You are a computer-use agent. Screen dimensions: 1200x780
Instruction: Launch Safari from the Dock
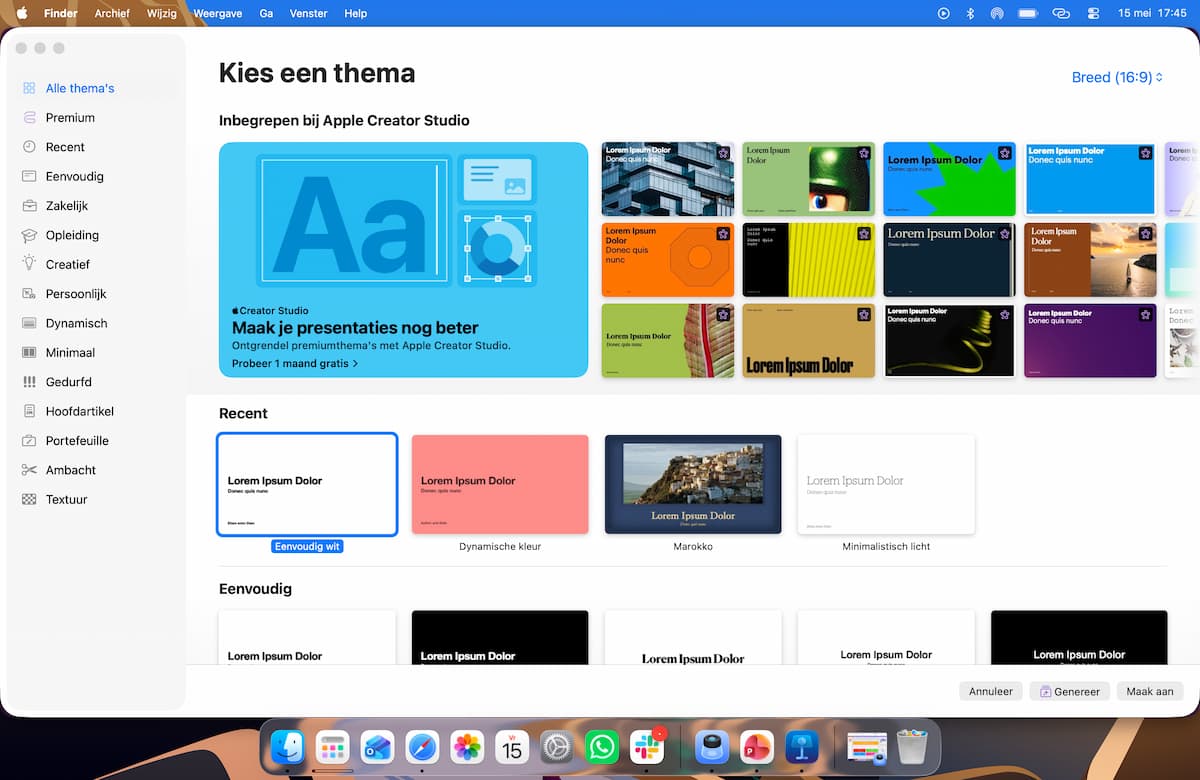pyautogui.click(x=422, y=747)
